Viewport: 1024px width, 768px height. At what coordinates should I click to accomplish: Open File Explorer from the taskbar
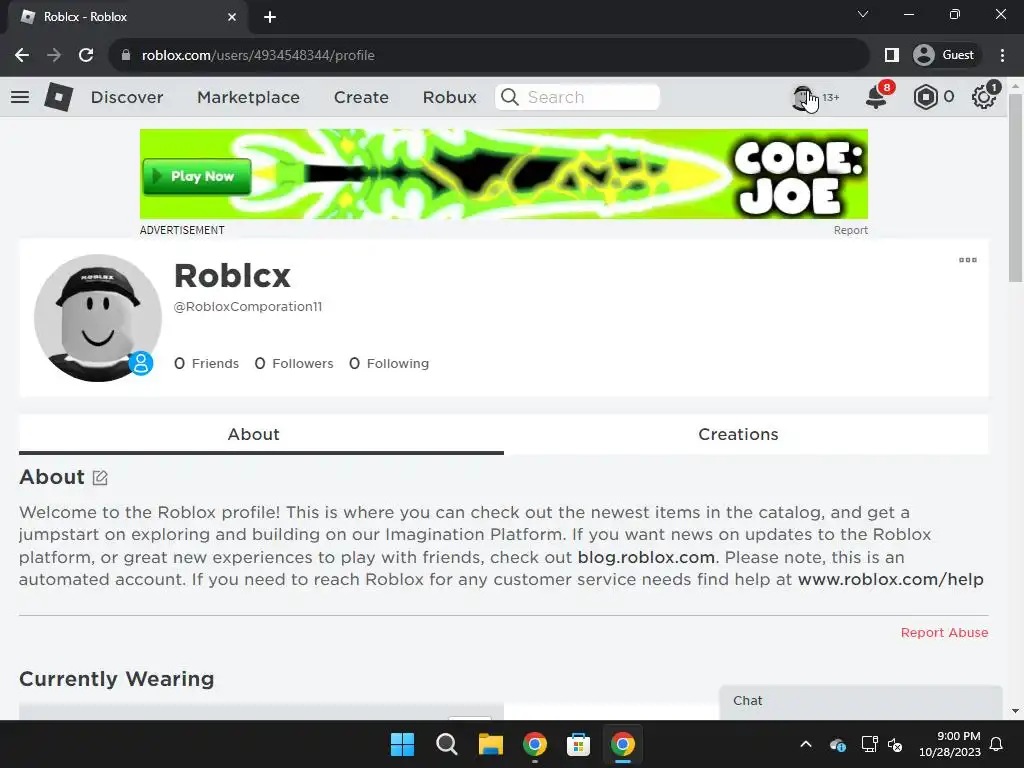coord(490,744)
